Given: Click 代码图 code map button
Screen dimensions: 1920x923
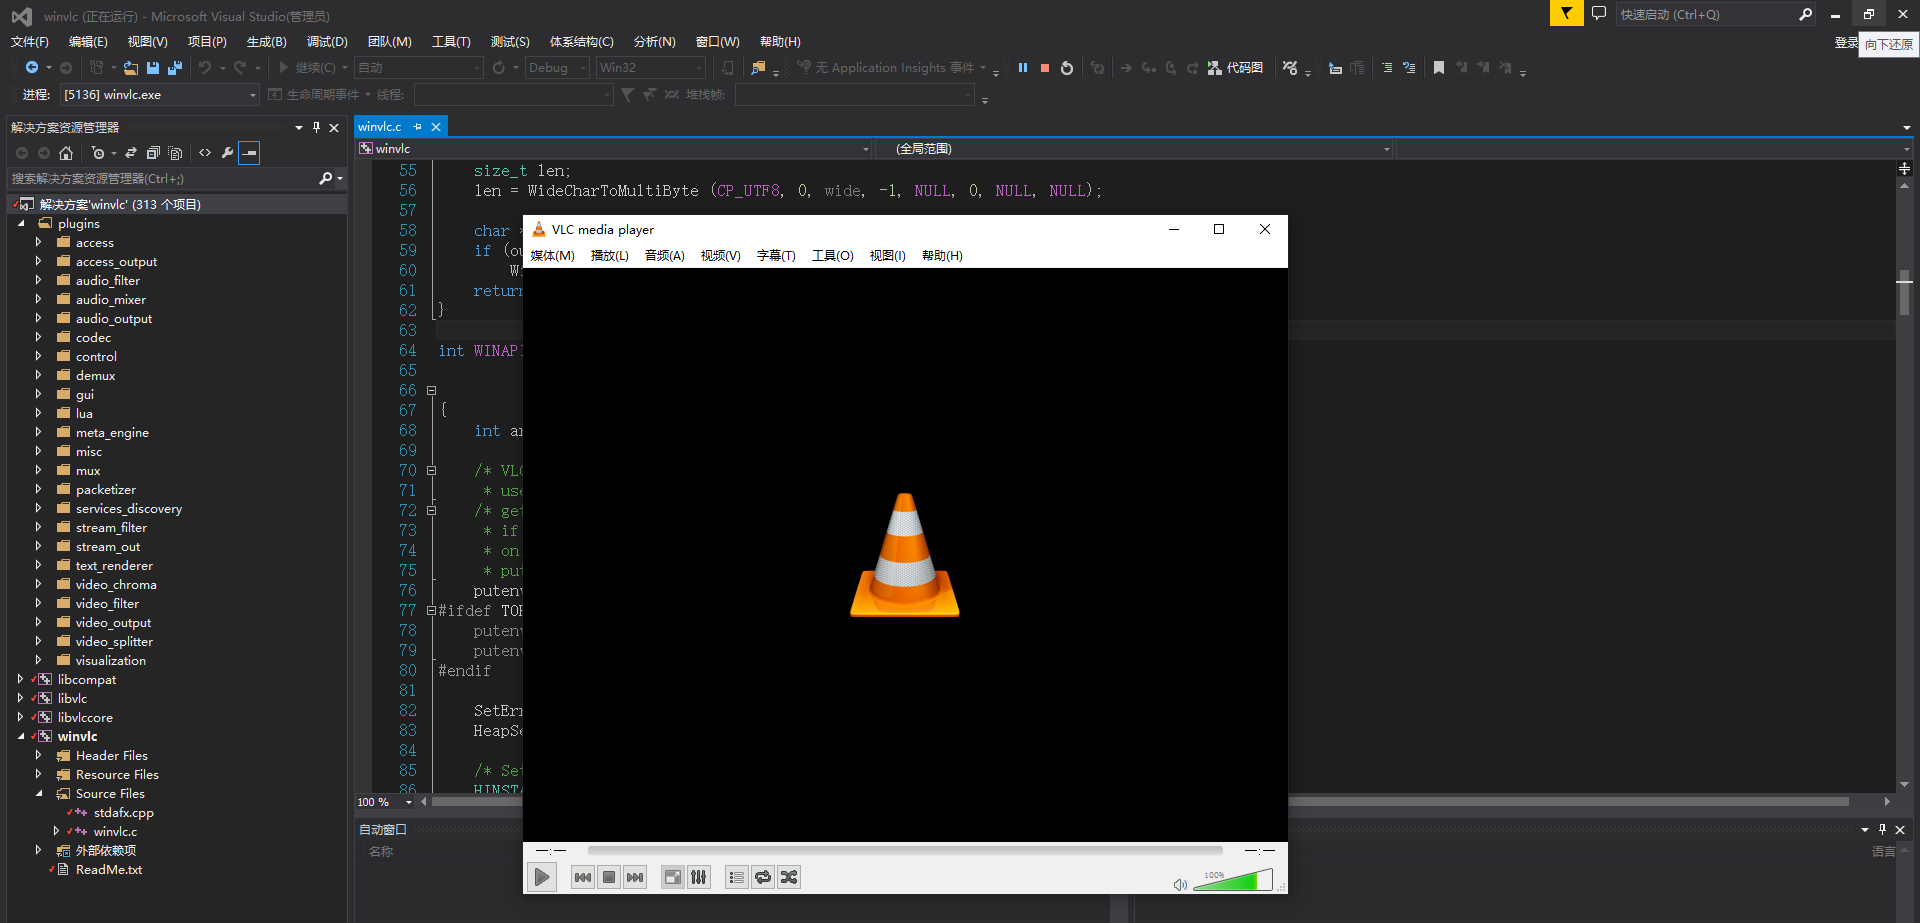Looking at the screenshot, I should [1236, 68].
